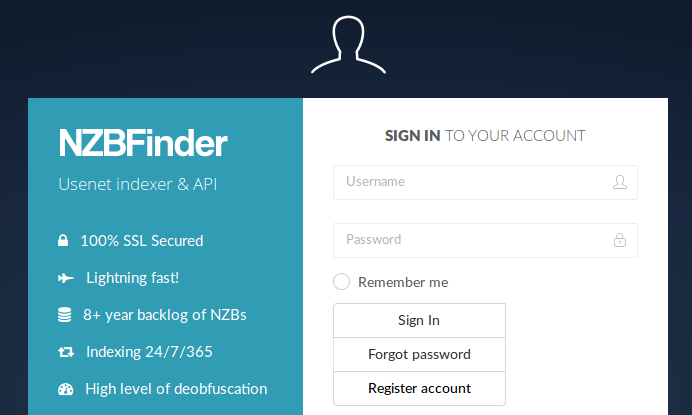The image size is (692, 415).
Task: Toggle the Remember me option
Action: [x=342, y=282]
